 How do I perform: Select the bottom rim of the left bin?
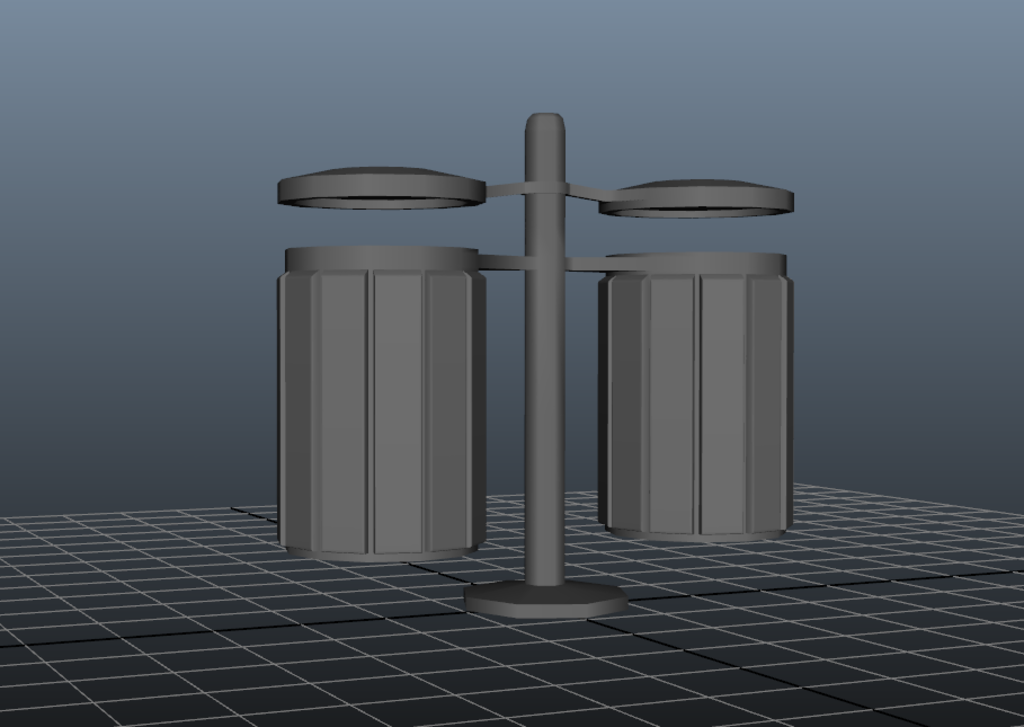point(380,553)
